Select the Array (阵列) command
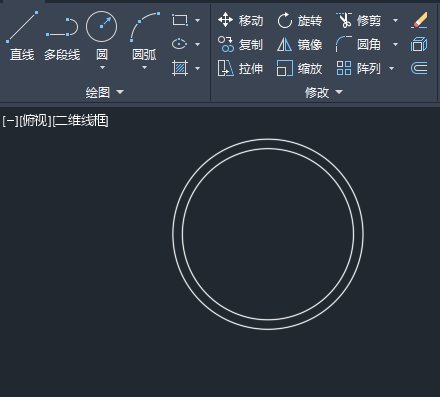Image resolution: width=440 pixels, height=397 pixels. pyautogui.click(x=359, y=68)
